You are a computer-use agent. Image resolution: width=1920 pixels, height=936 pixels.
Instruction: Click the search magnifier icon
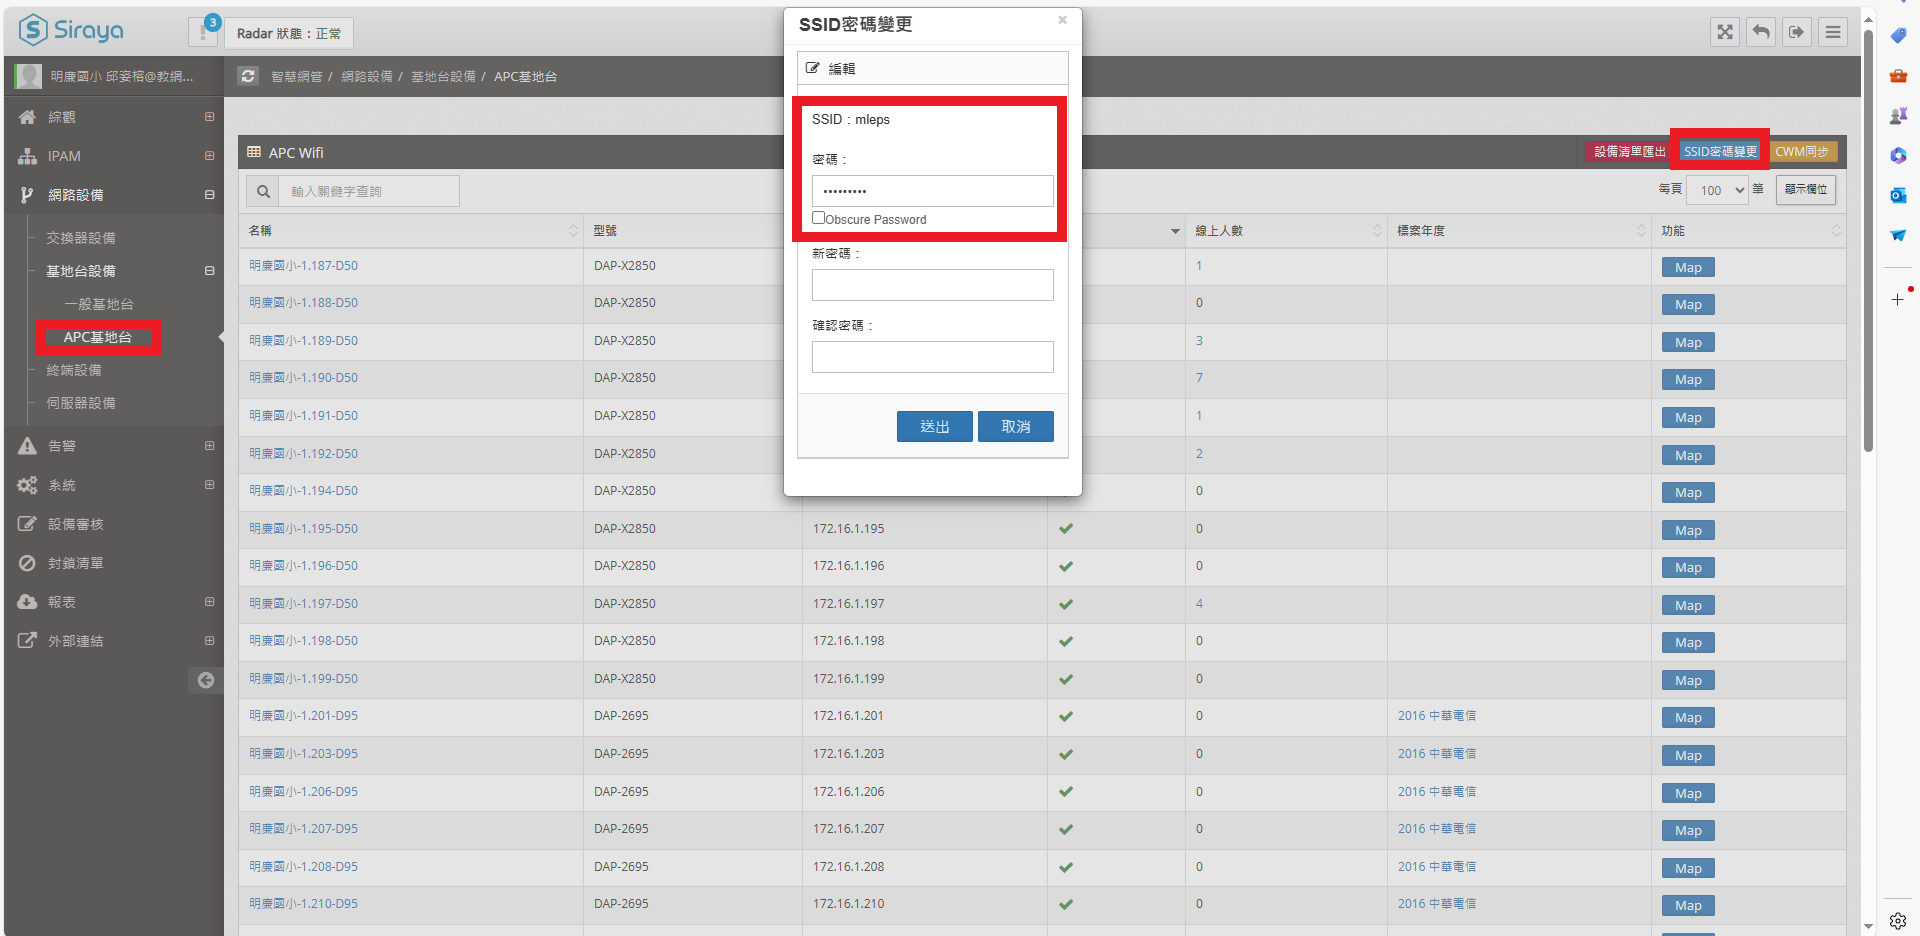click(263, 191)
